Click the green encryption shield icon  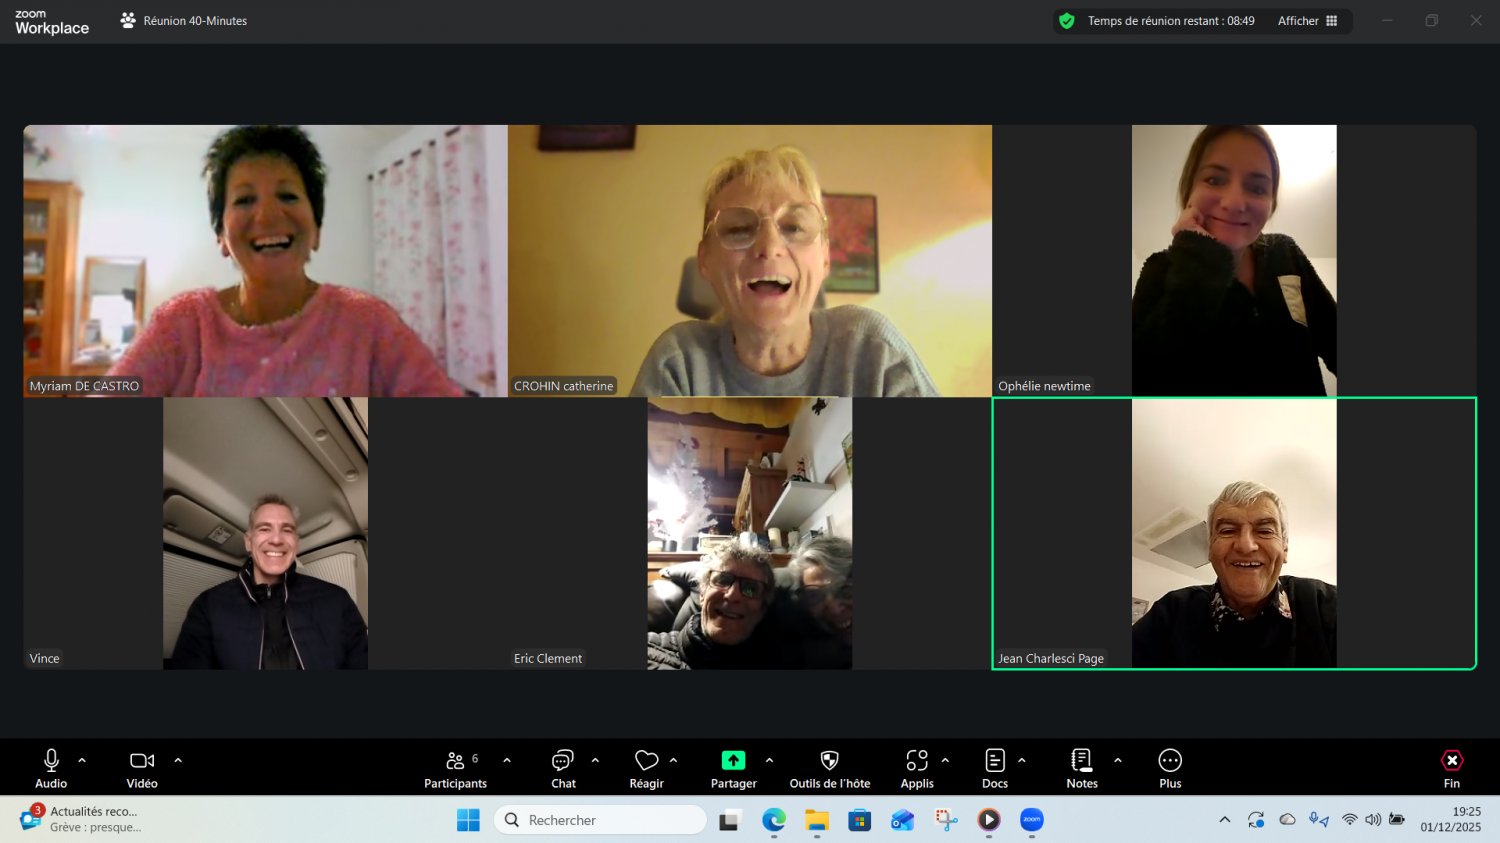(x=1067, y=21)
